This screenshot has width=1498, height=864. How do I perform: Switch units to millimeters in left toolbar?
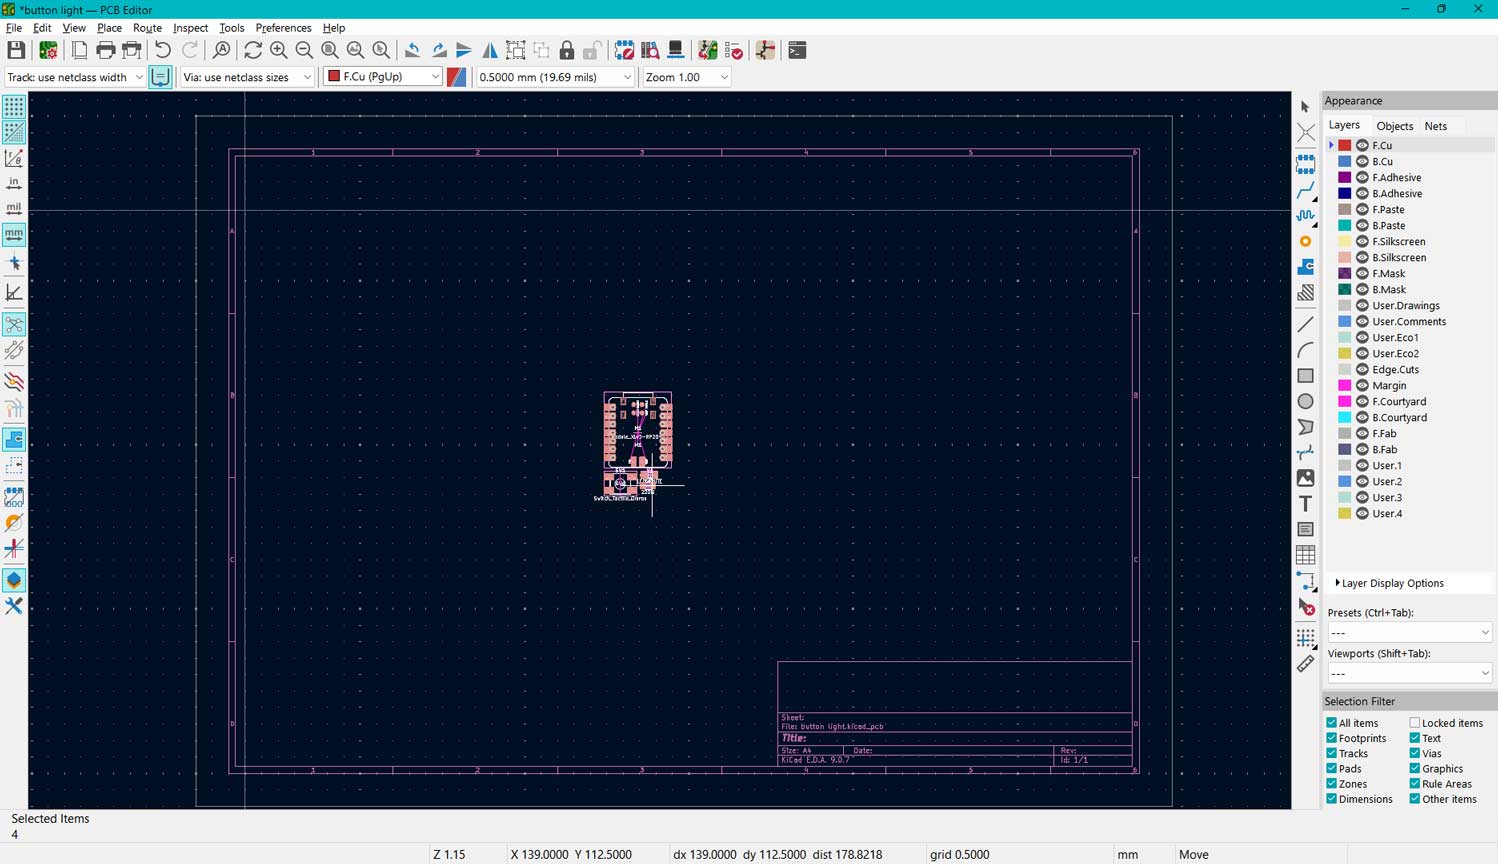coord(14,234)
